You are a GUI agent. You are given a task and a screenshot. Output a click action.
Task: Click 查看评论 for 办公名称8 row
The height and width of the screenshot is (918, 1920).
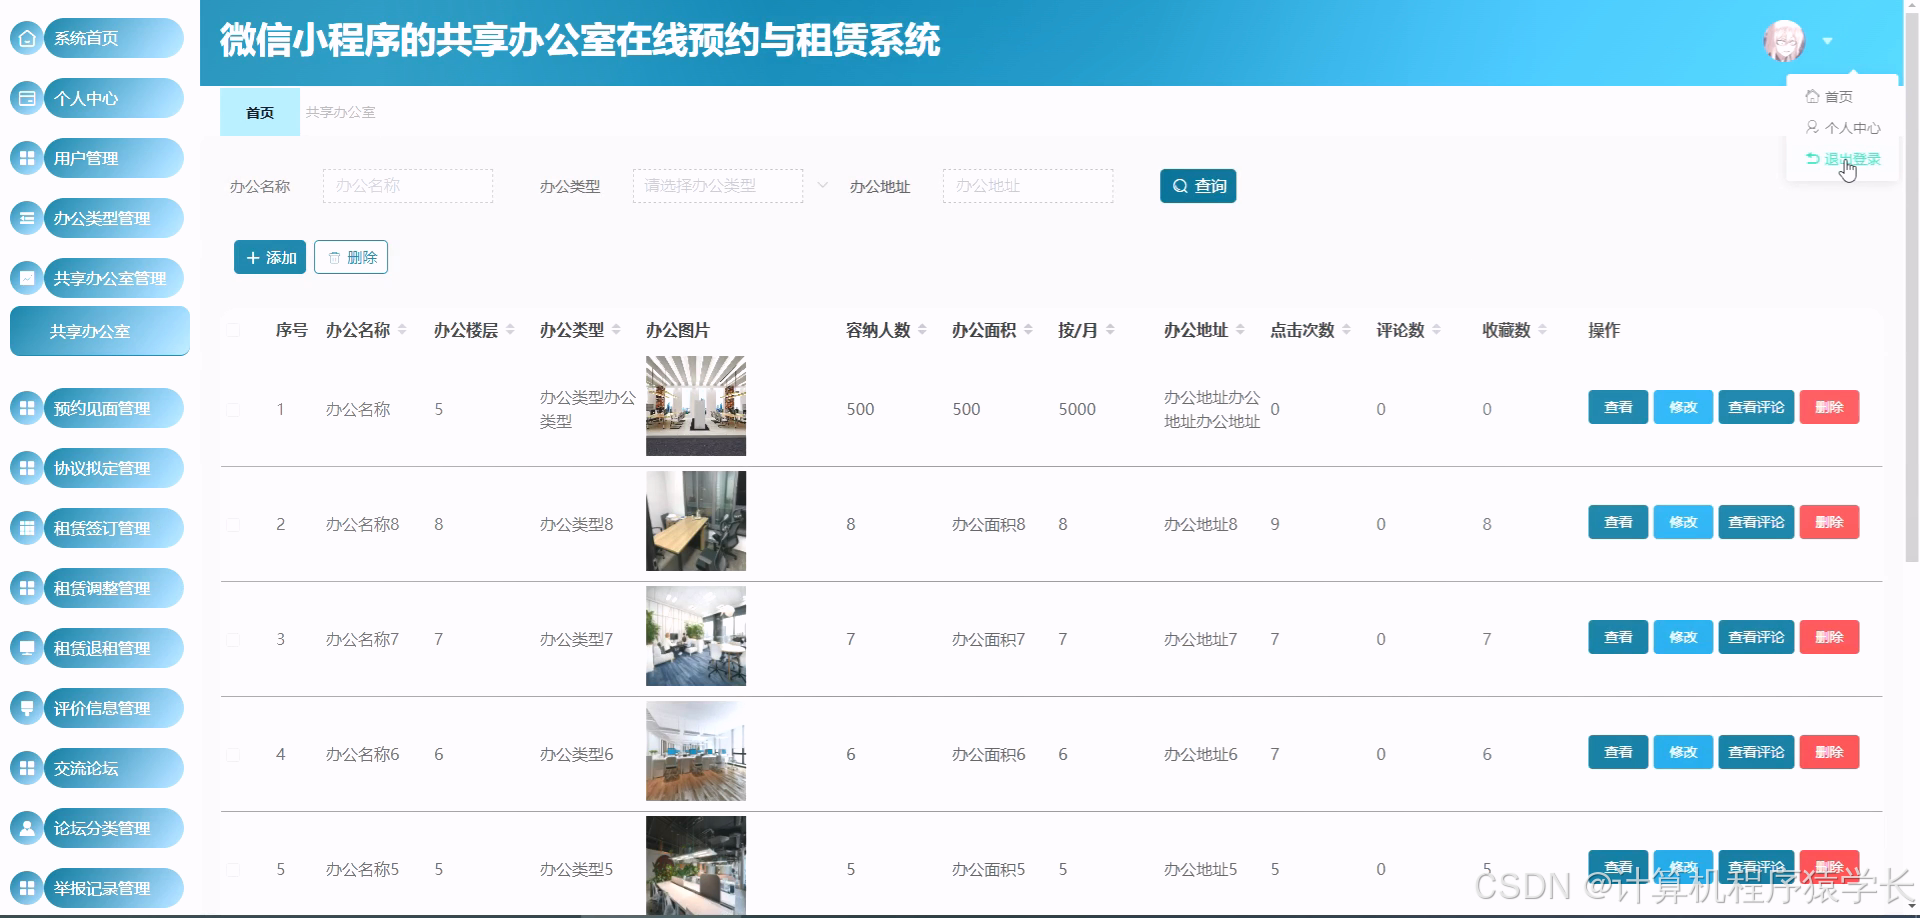click(x=1755, y=521)
